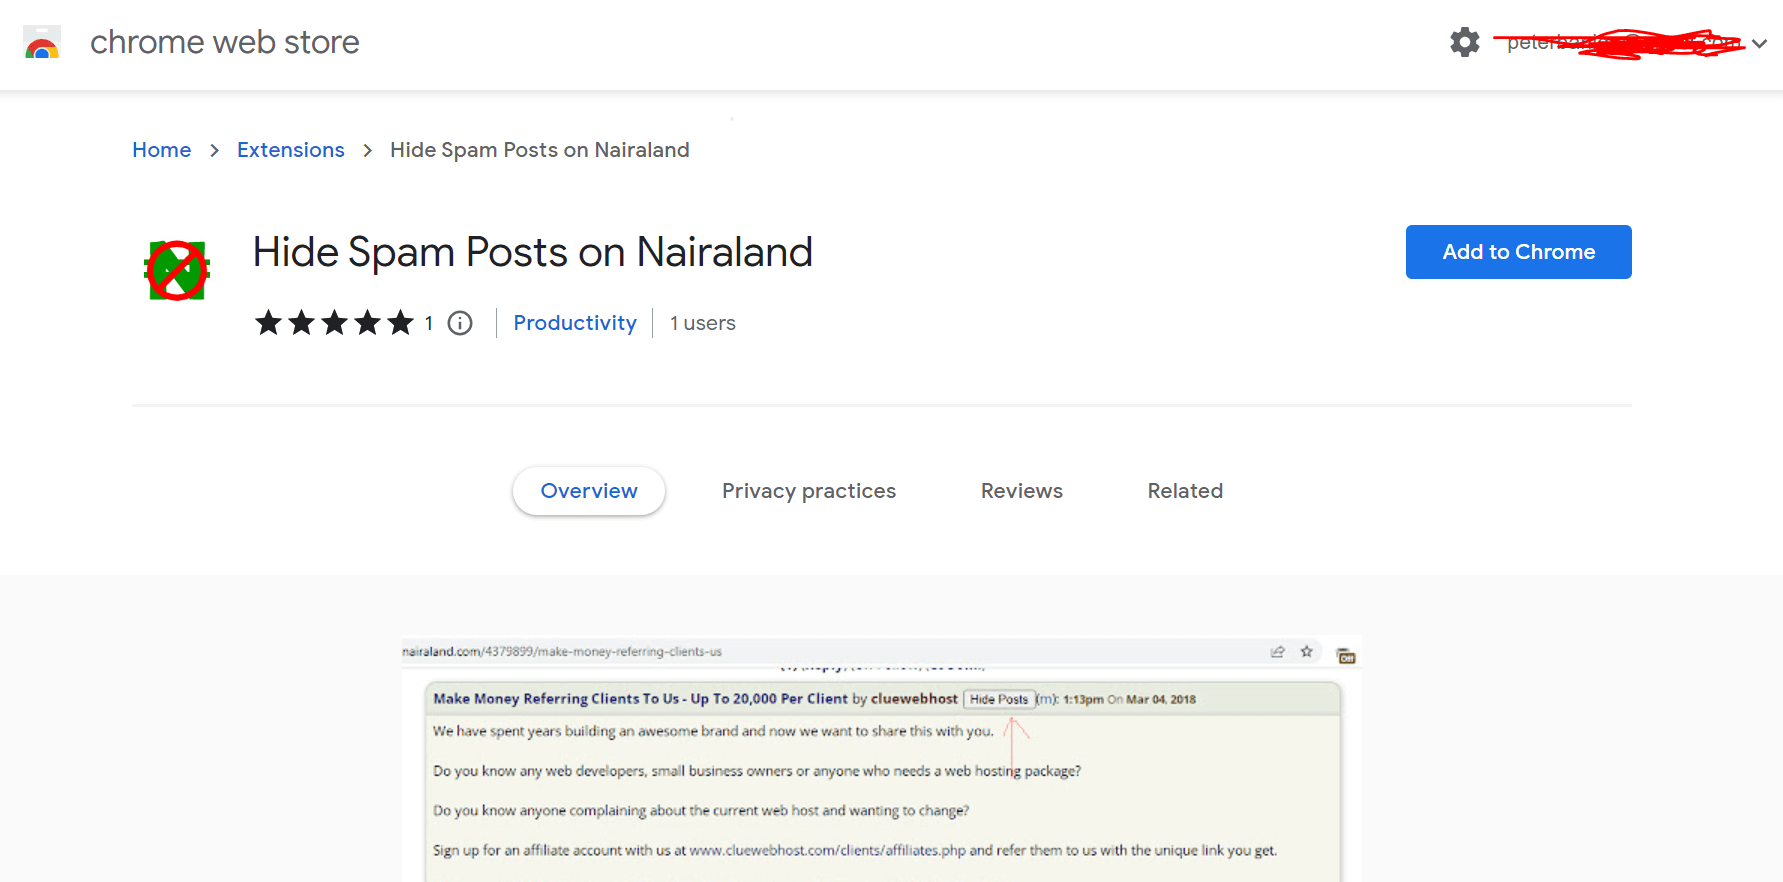The height and width of the screenshot is (882, 1783).
Task: Switch to the Related tab
Action: click(1185, 491)
